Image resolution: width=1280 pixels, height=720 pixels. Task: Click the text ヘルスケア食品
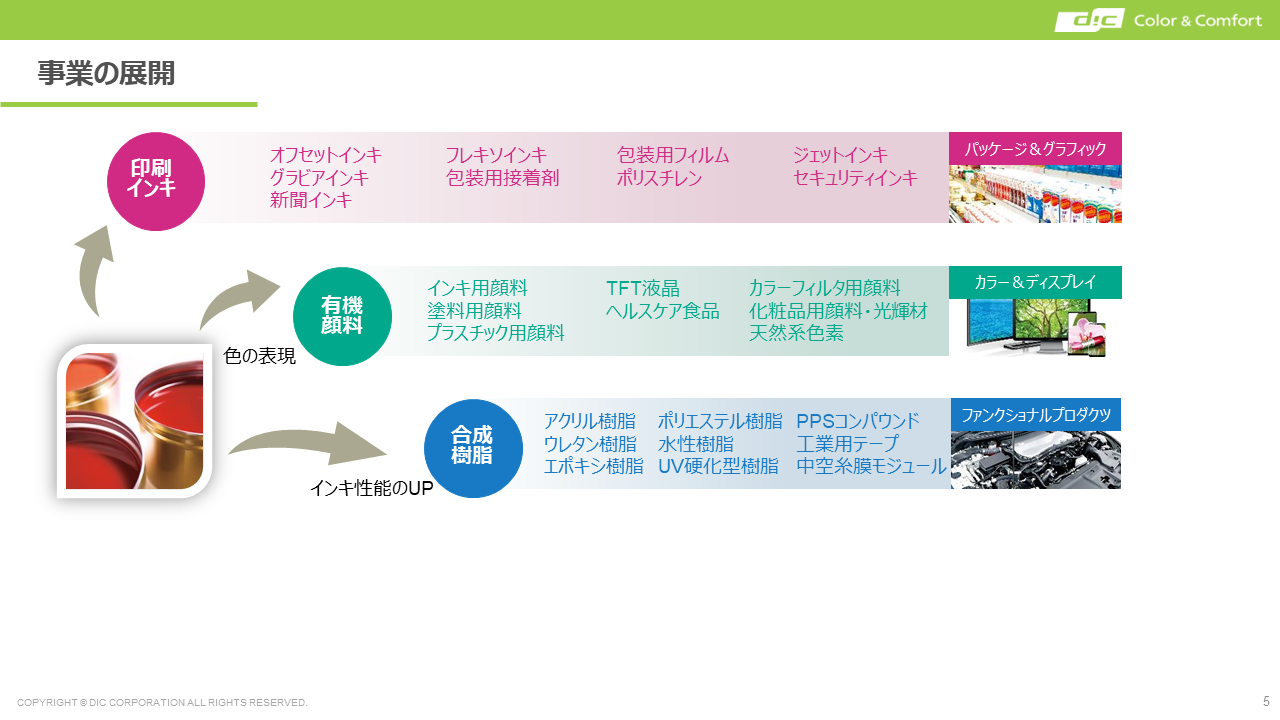pos(663,311)
